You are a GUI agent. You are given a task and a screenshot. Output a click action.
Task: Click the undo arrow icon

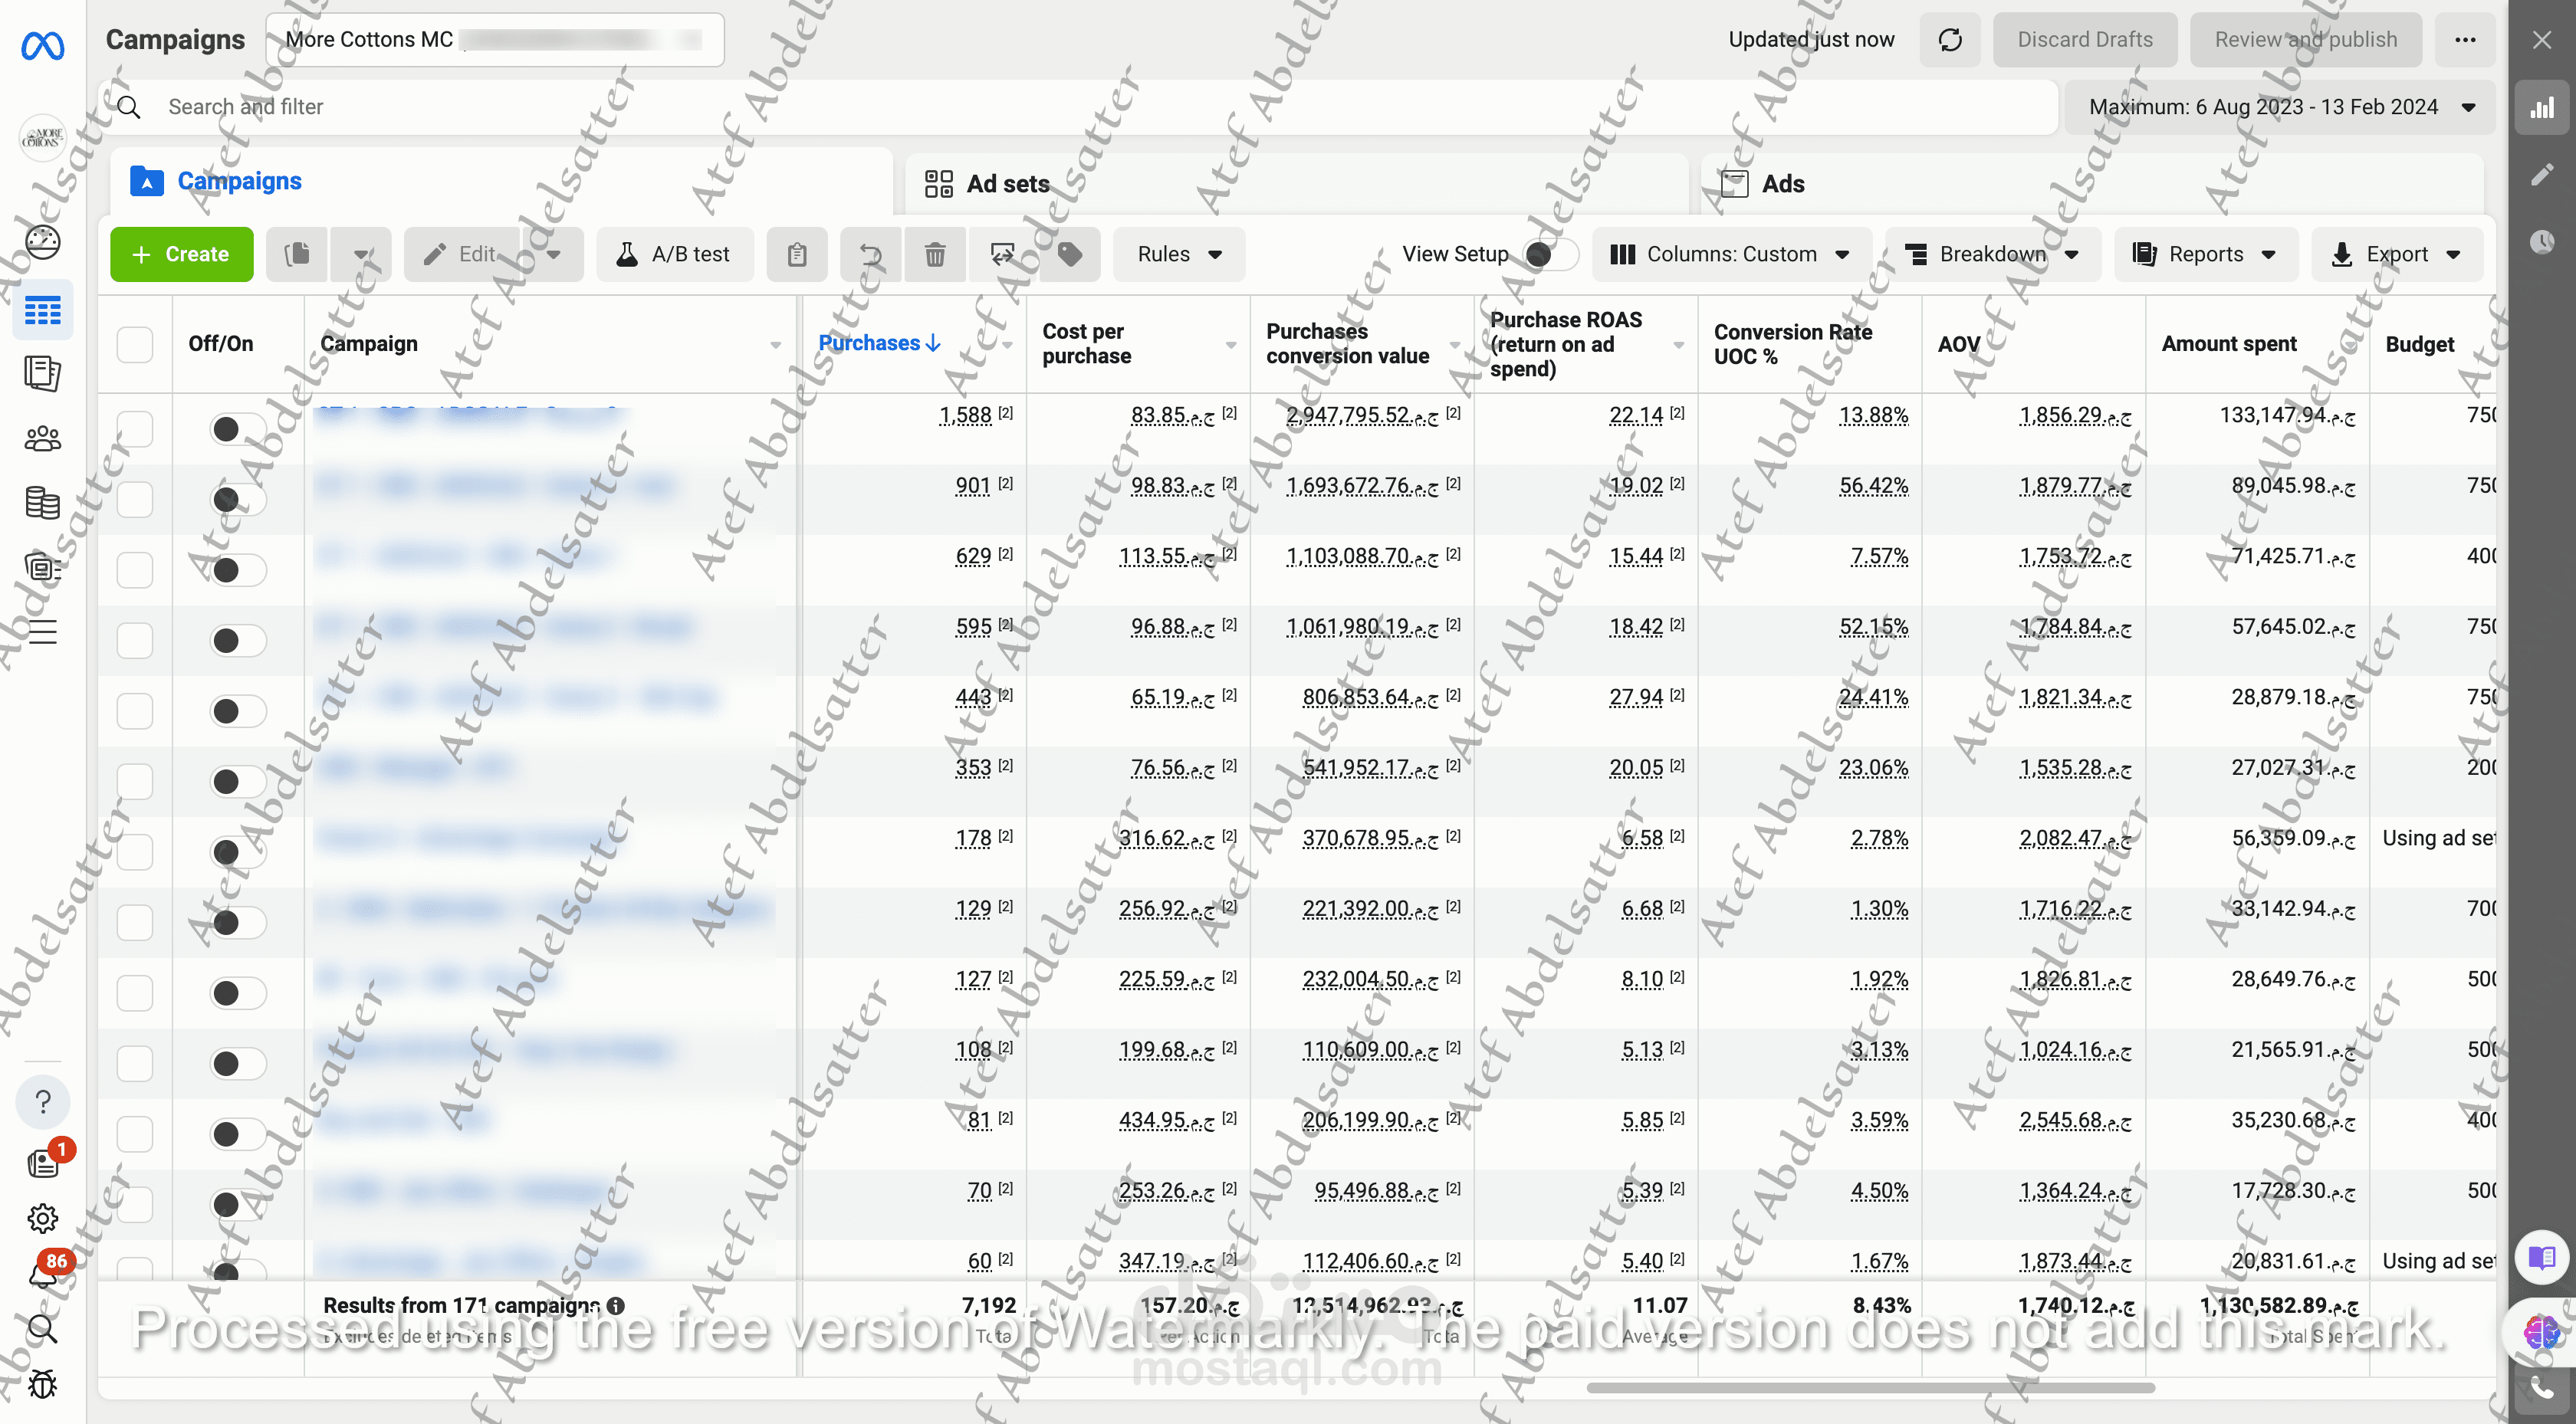tap(871, 254)
